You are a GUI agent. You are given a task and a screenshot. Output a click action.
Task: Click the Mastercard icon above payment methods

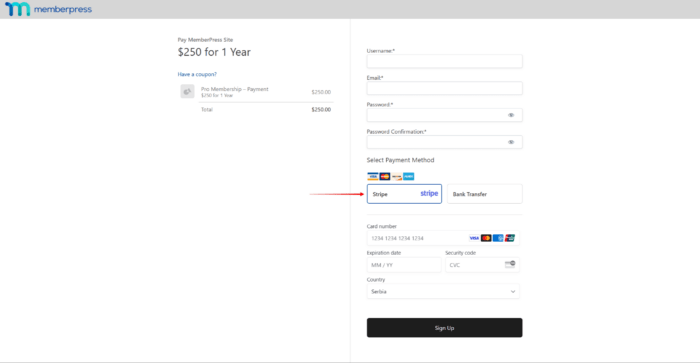[x=385, y=176]
